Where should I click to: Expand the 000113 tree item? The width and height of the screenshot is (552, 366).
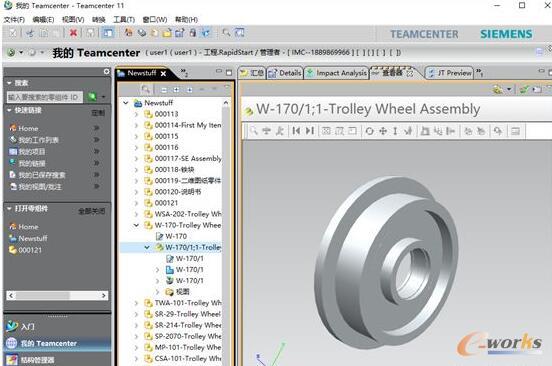point(137,114)
